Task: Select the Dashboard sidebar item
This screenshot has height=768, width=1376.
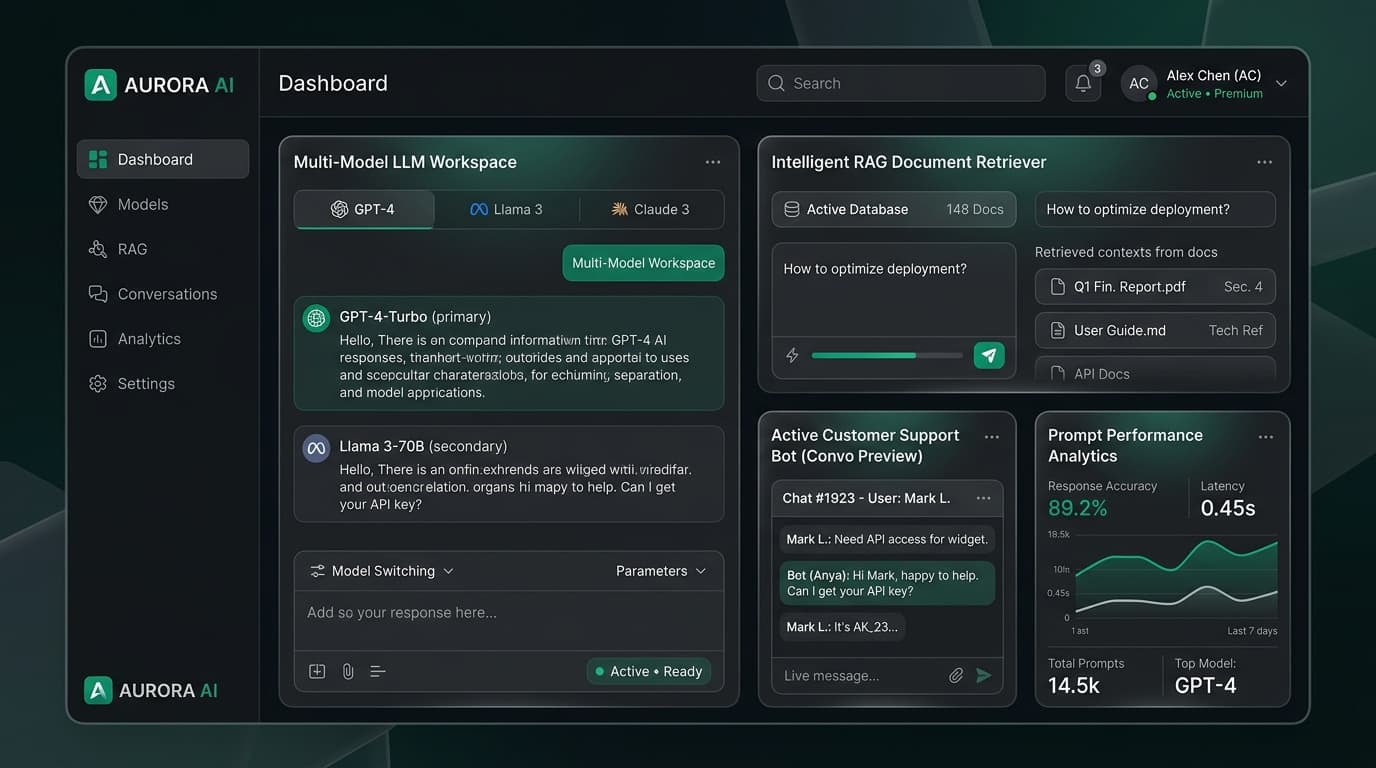Action: 163,159
